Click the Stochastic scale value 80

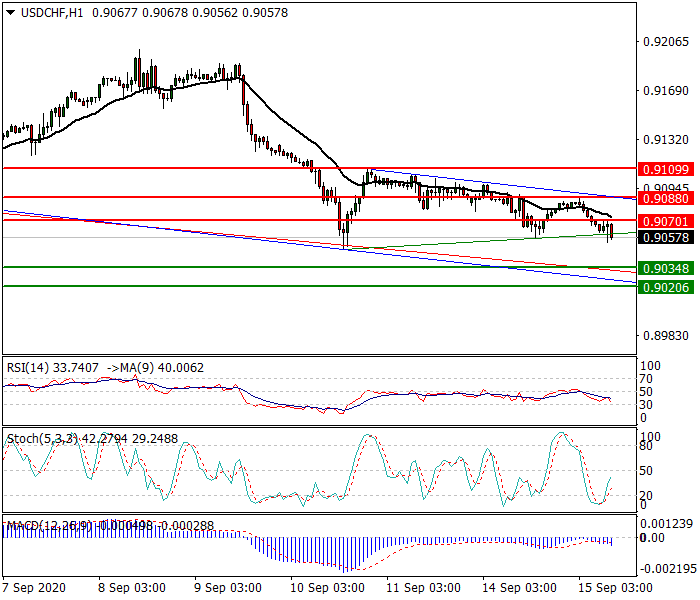646,446
